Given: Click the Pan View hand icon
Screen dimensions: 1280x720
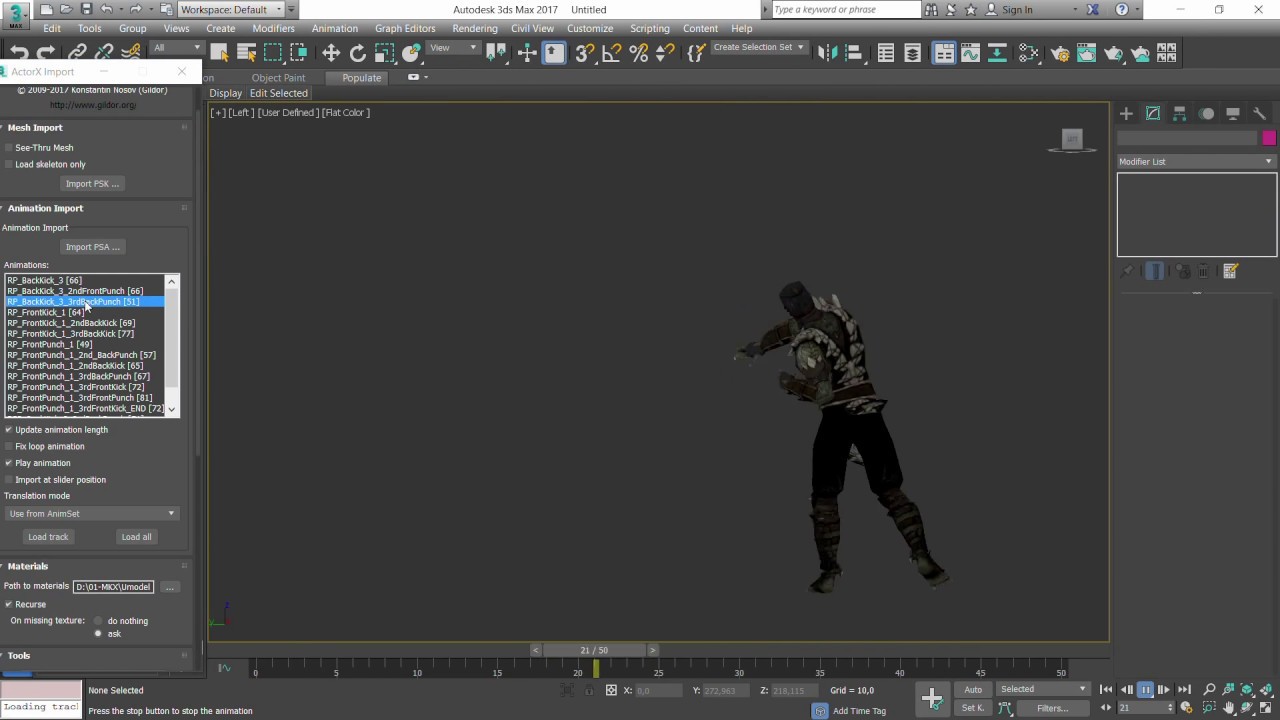Looking at the screenshot, I should point(1228,708).
